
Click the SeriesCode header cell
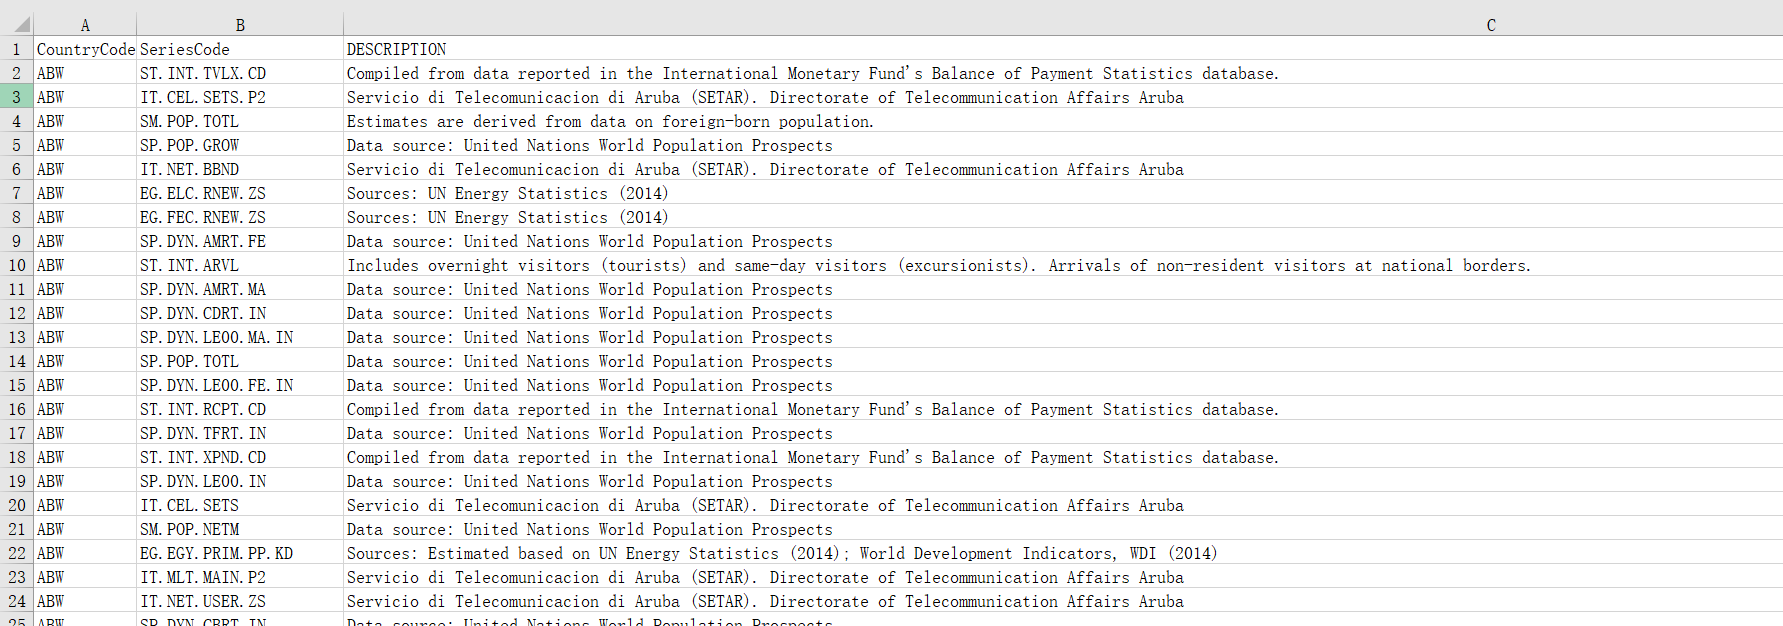pyautogui.click(x=185, y=49)
